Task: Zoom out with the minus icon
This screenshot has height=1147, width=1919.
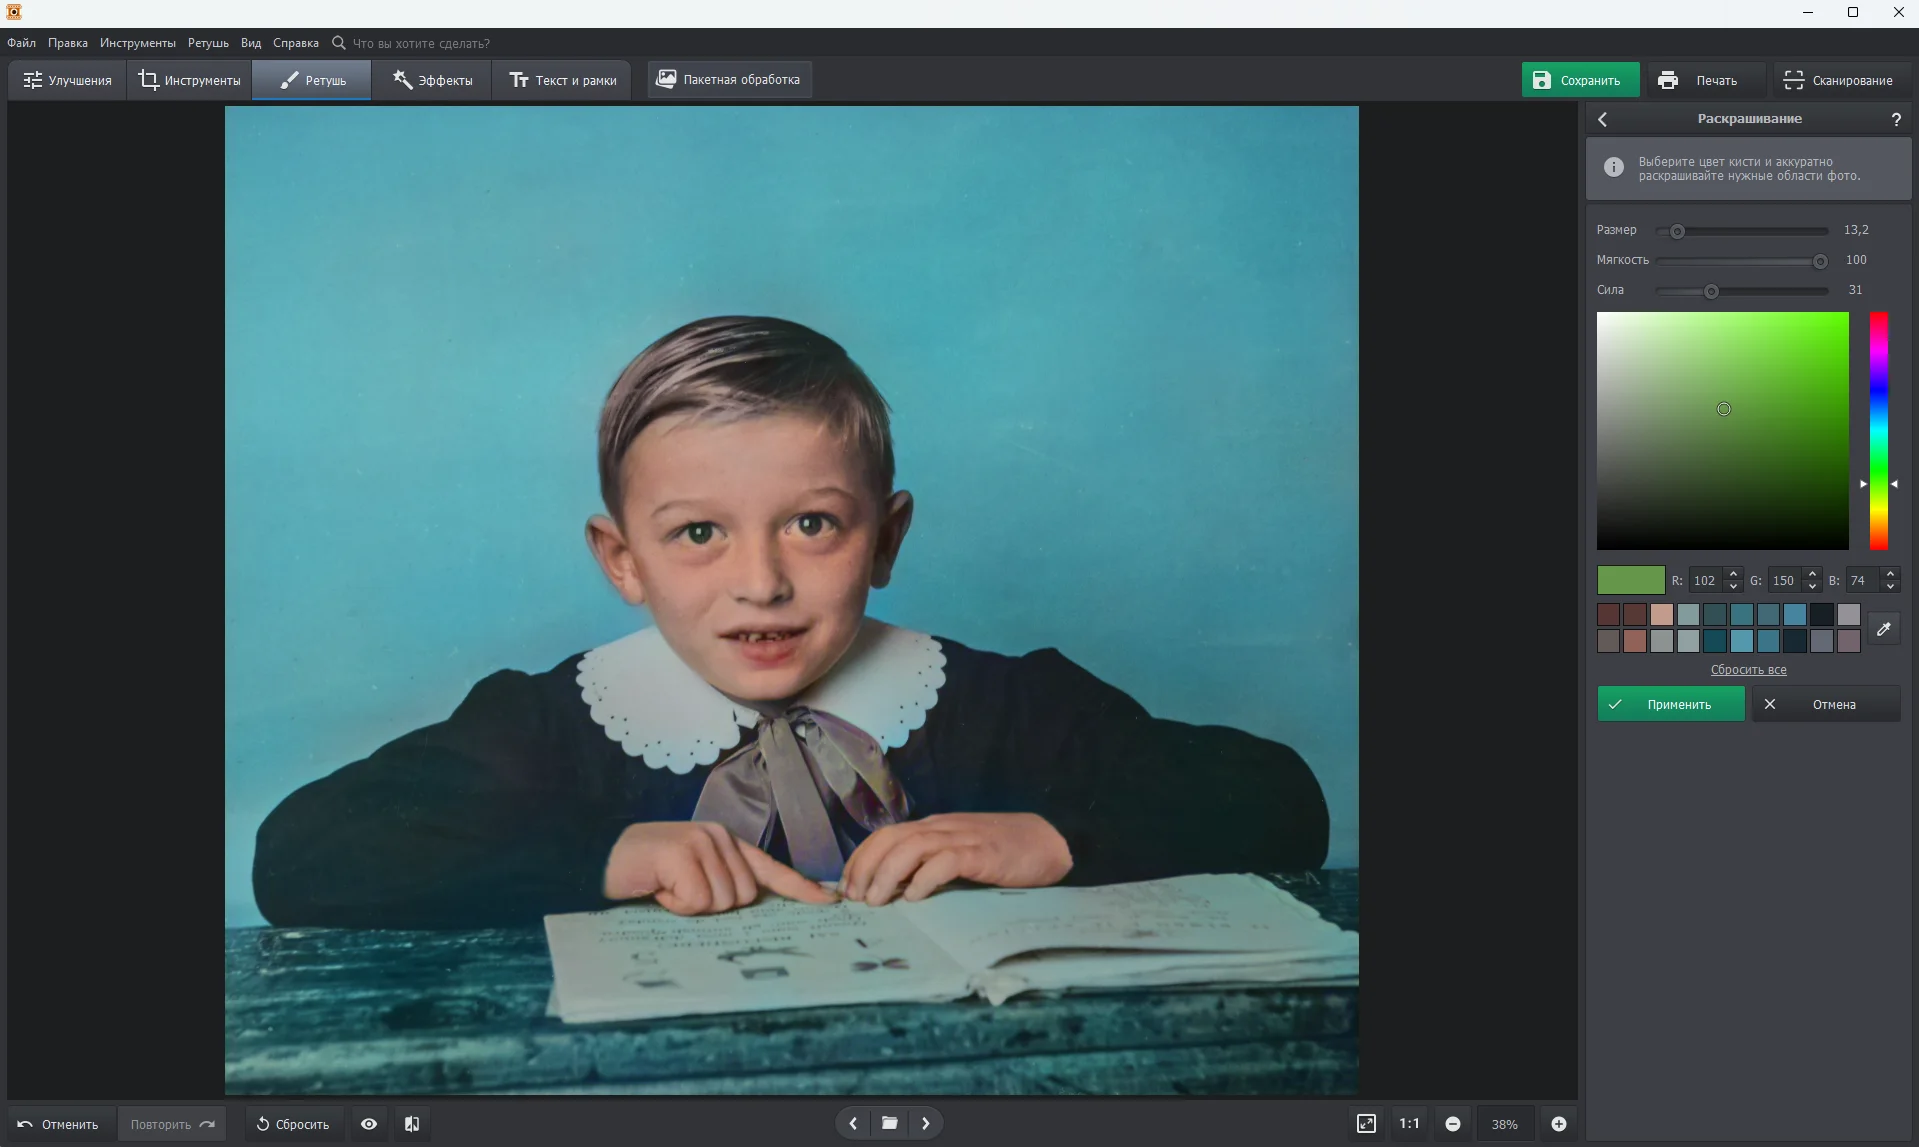Action: click(x=1453, y=1124)
